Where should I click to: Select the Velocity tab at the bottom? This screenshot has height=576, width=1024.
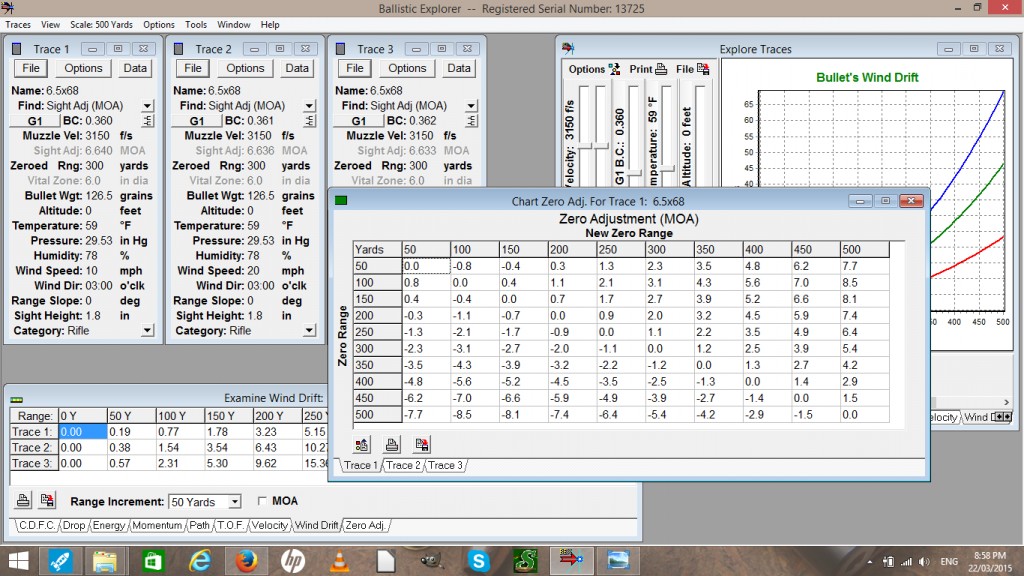[270, 524]
